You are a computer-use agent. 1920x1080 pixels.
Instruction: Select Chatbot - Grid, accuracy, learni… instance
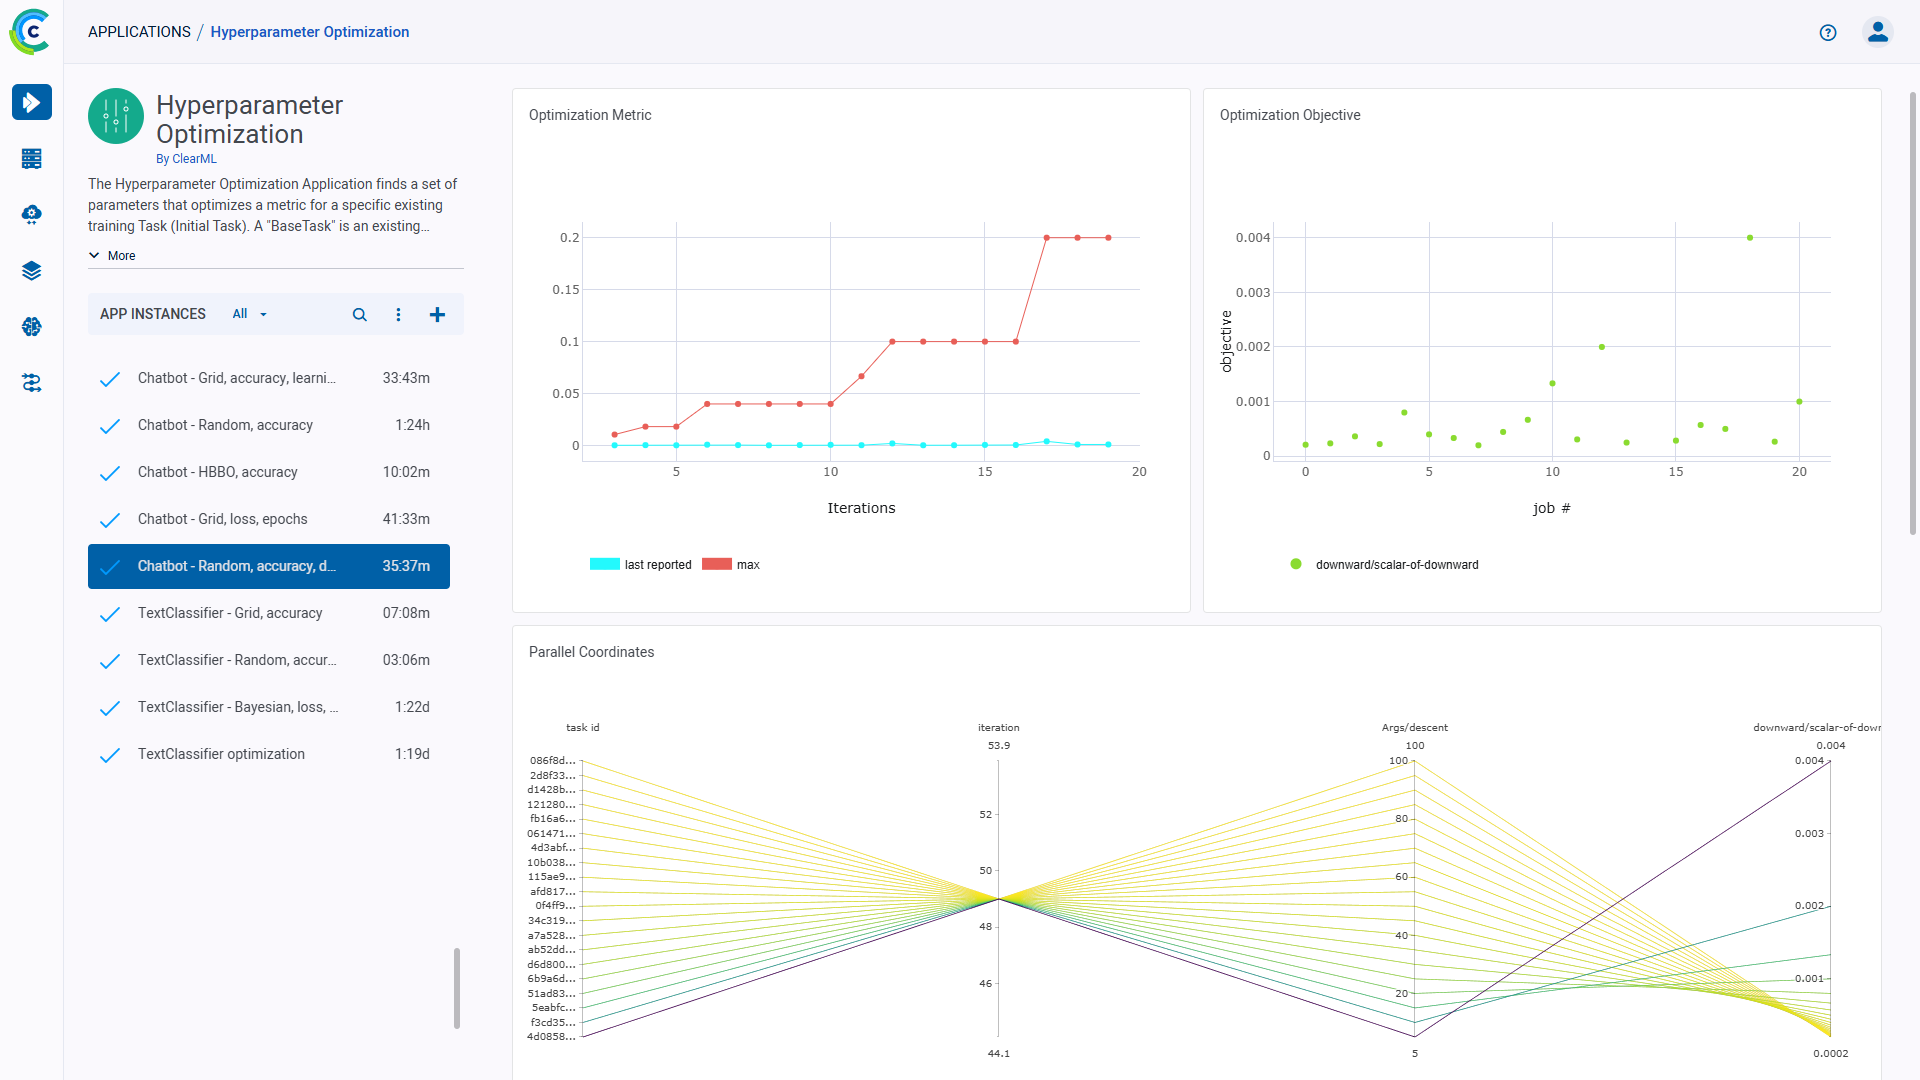(x=269, y=378)
